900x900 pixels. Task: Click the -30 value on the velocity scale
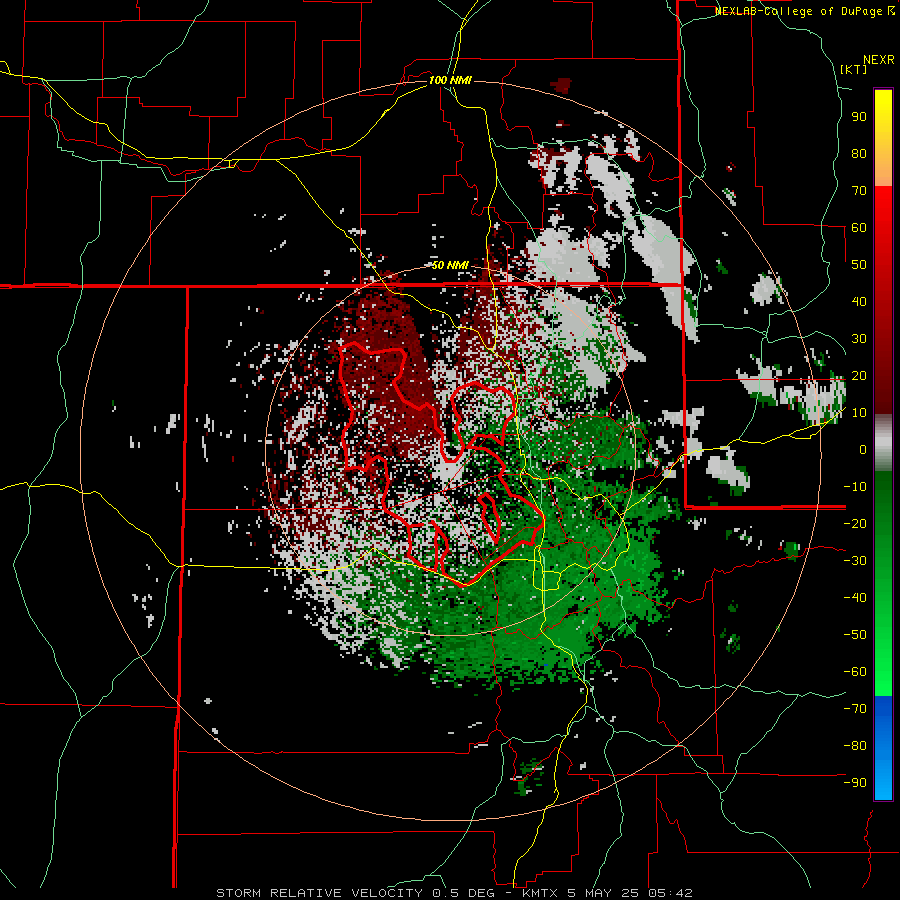tap(855, 561)
